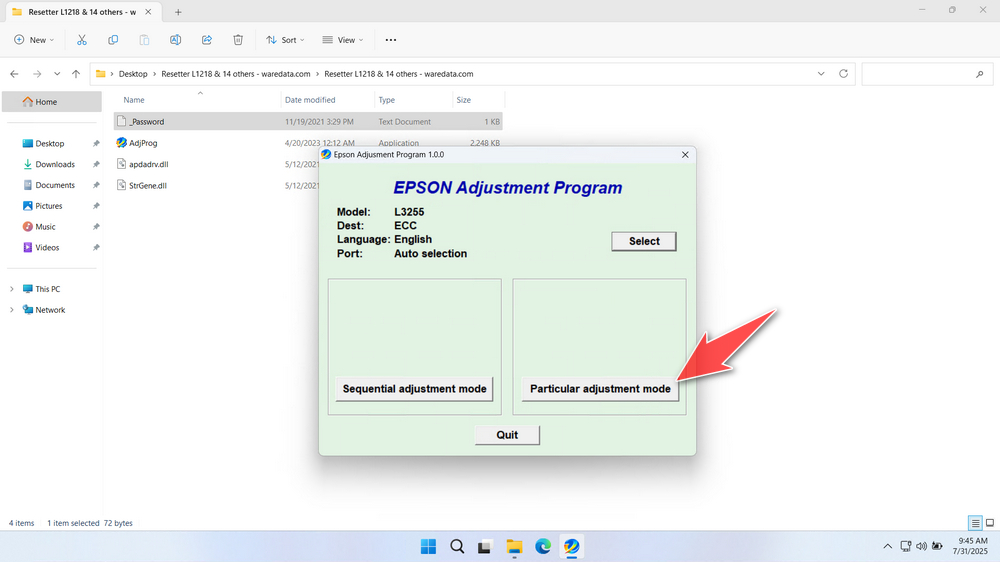Show hidden system tray icons
Image resolution: width=1000 pixels, height=562 pixels.
[887, 547]
